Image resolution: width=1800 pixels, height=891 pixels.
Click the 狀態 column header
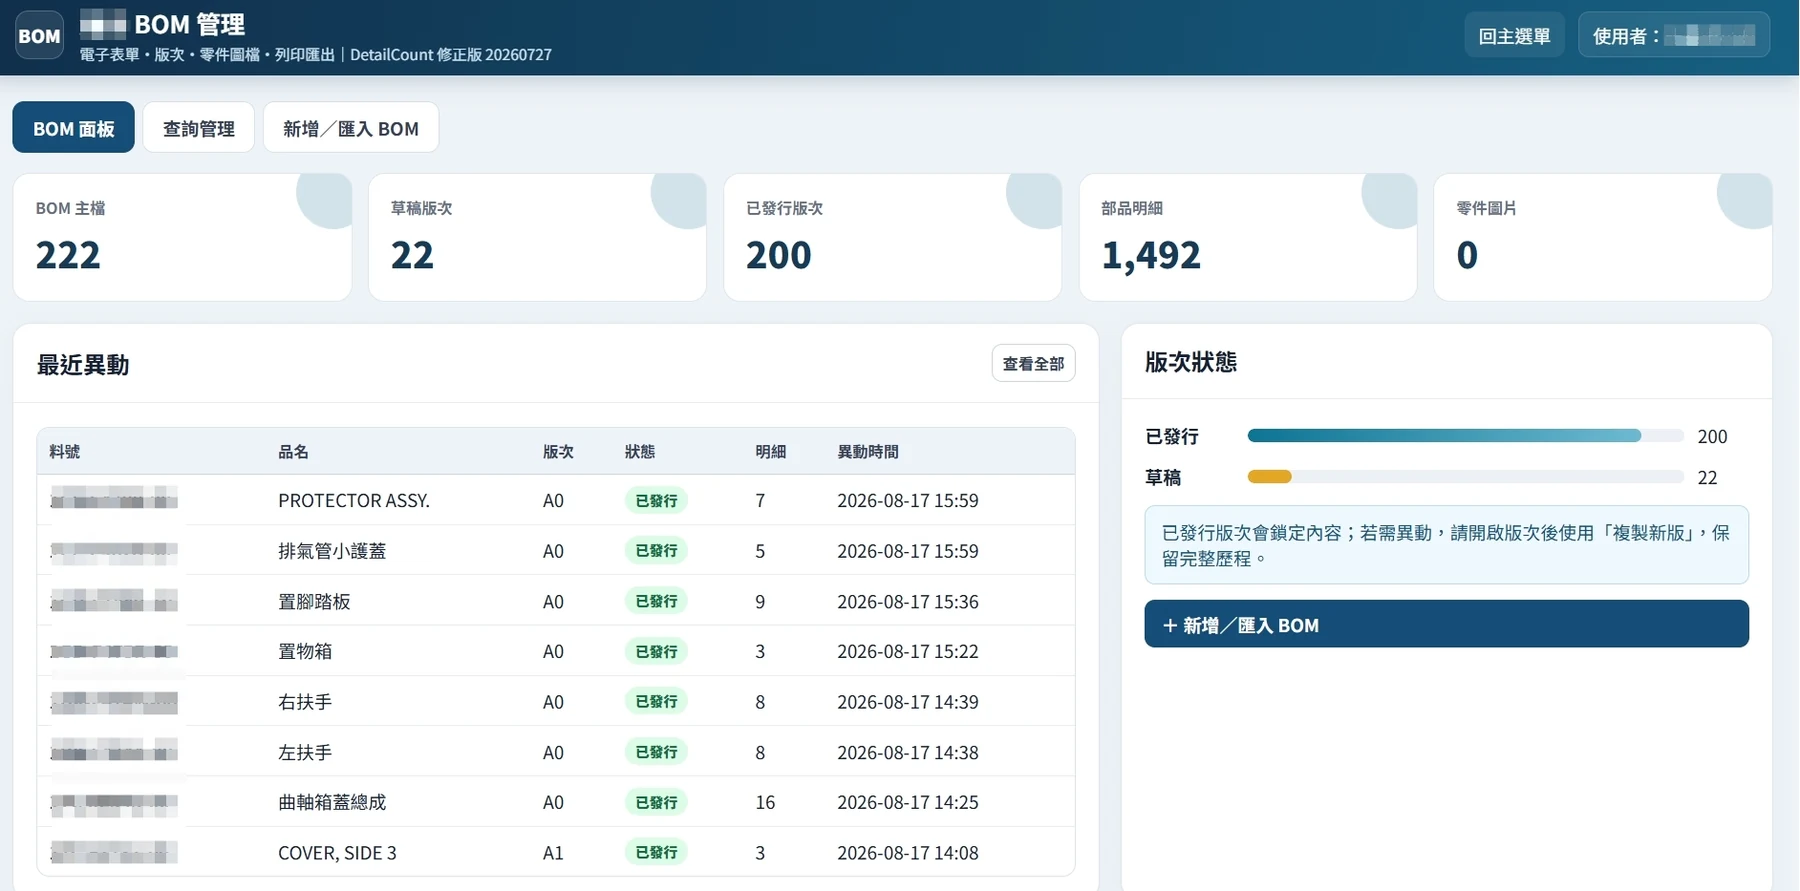(x=640, y=452)
